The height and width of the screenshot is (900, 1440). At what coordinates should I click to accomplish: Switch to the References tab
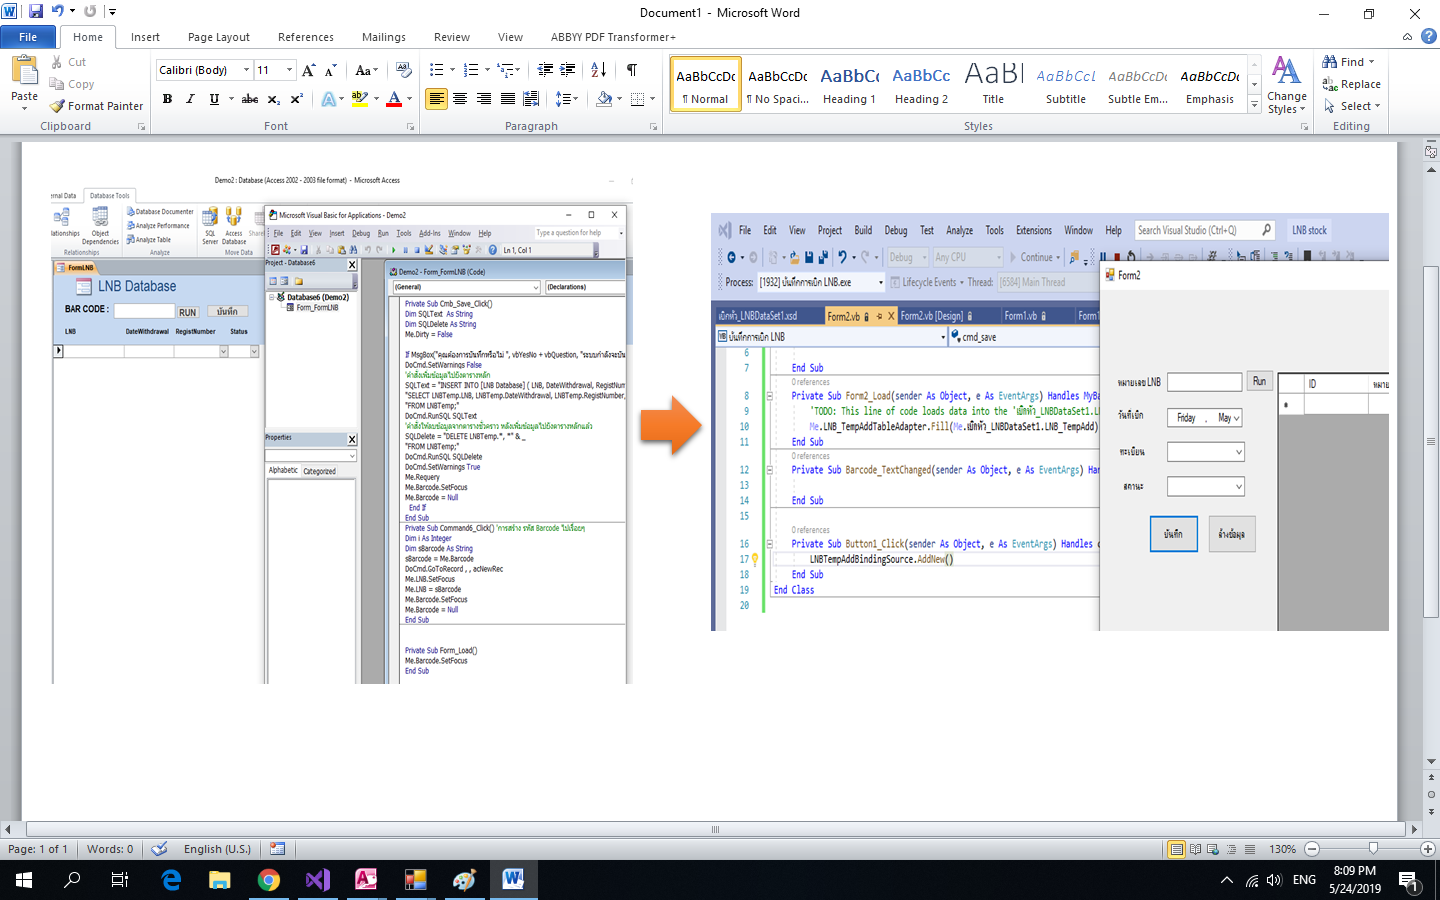[306, 37]
